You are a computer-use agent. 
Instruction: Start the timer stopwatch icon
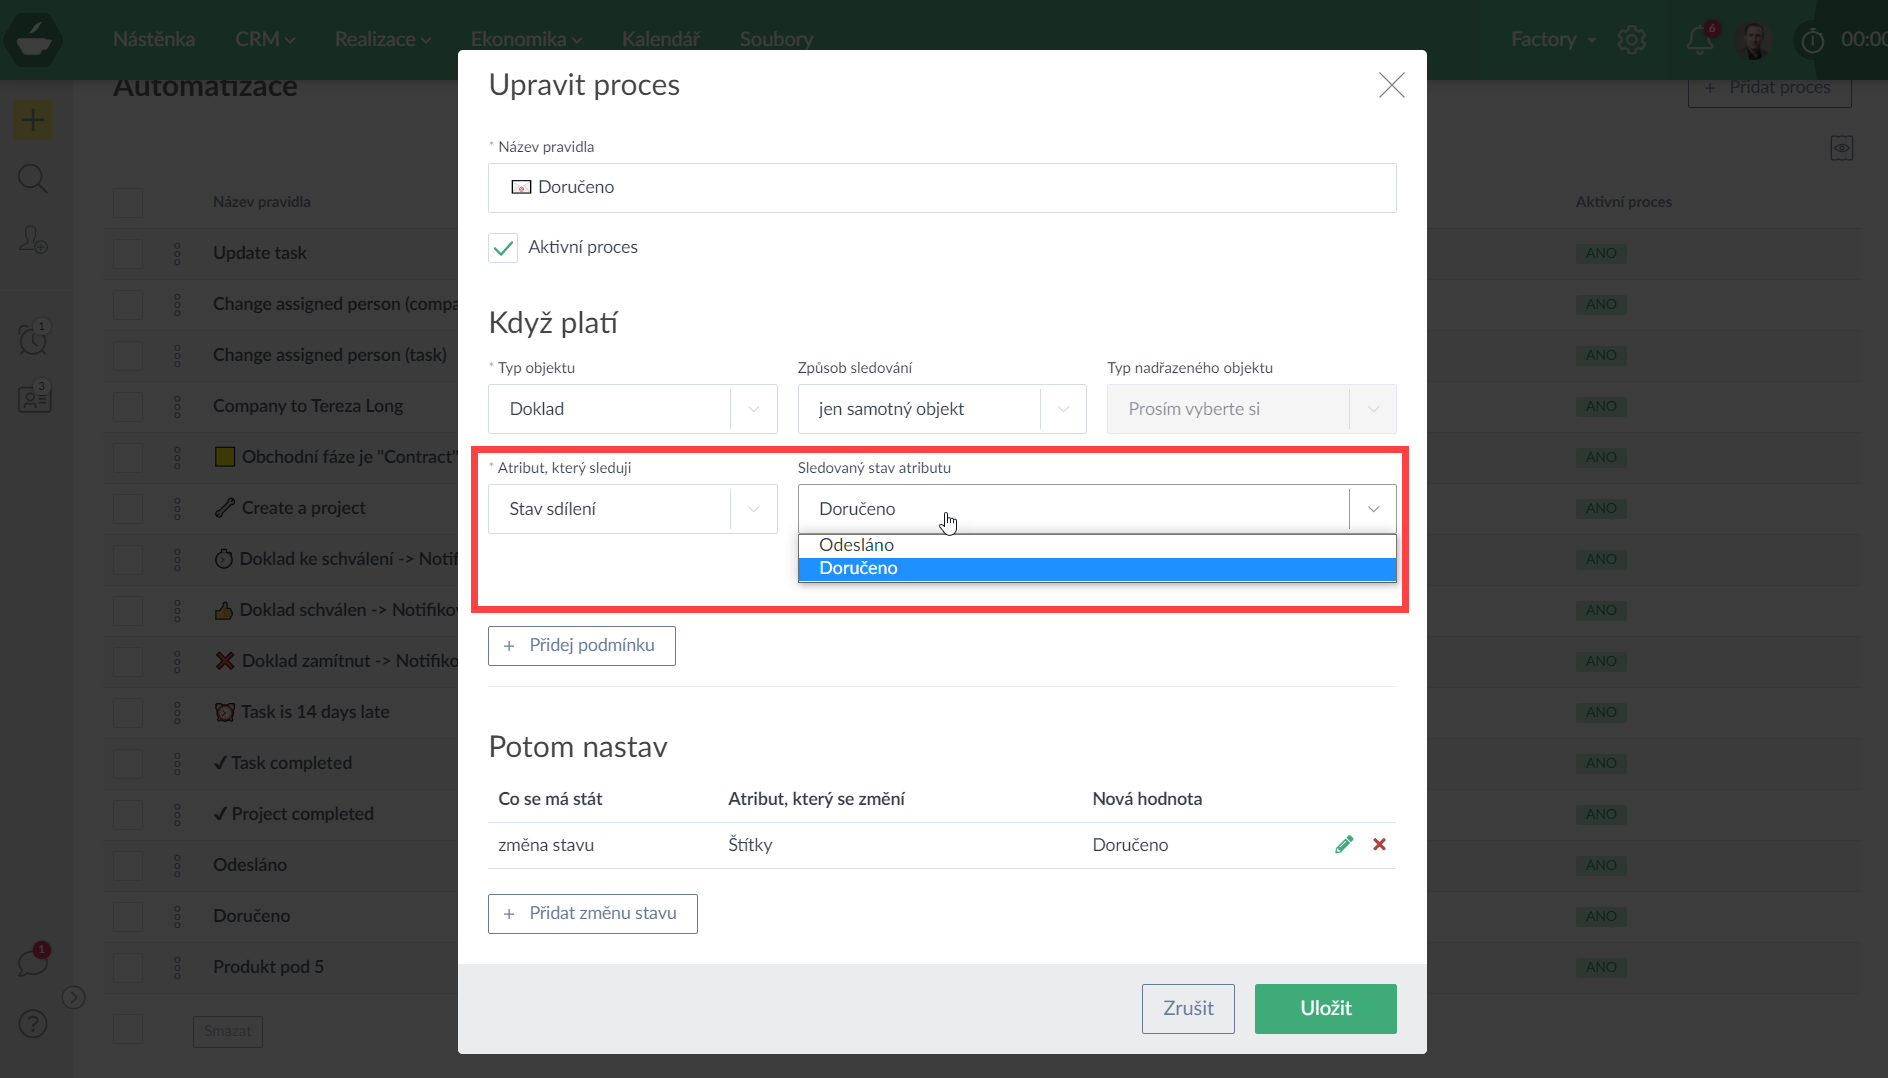point(1812,40)
